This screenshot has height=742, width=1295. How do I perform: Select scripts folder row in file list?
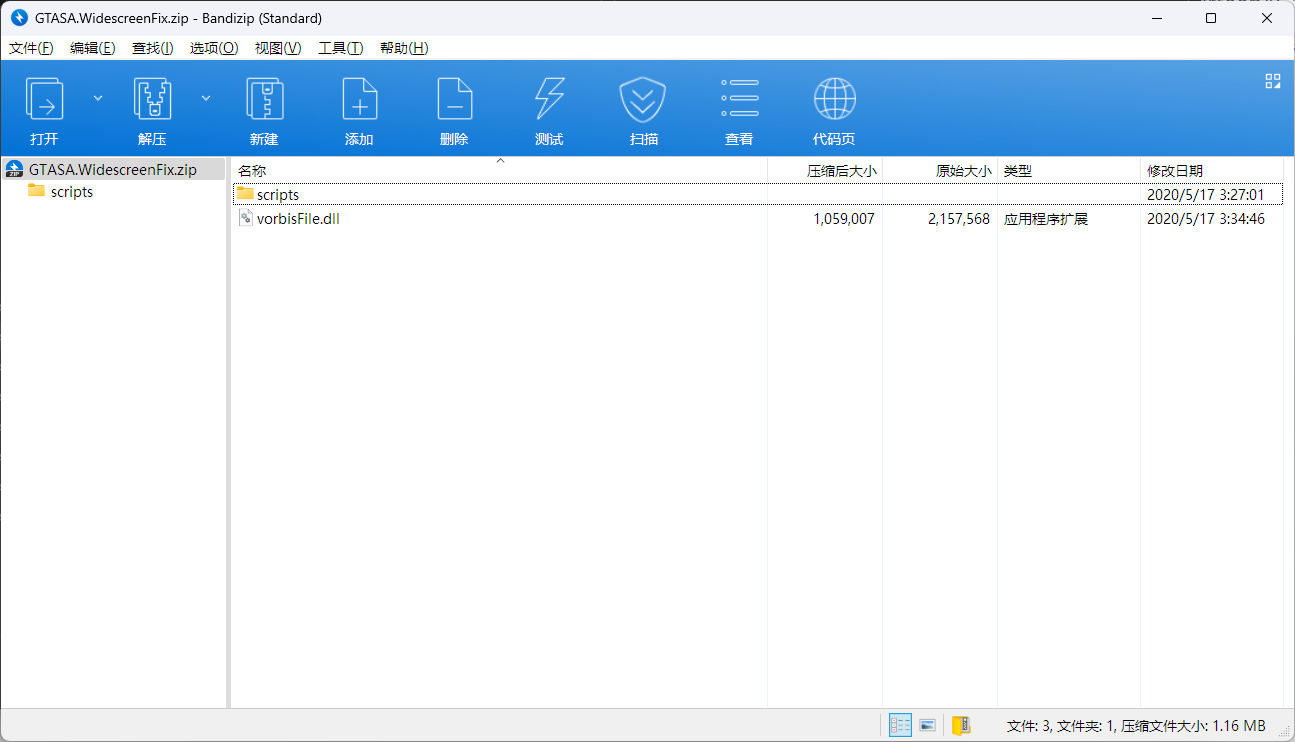coord(758,194)
